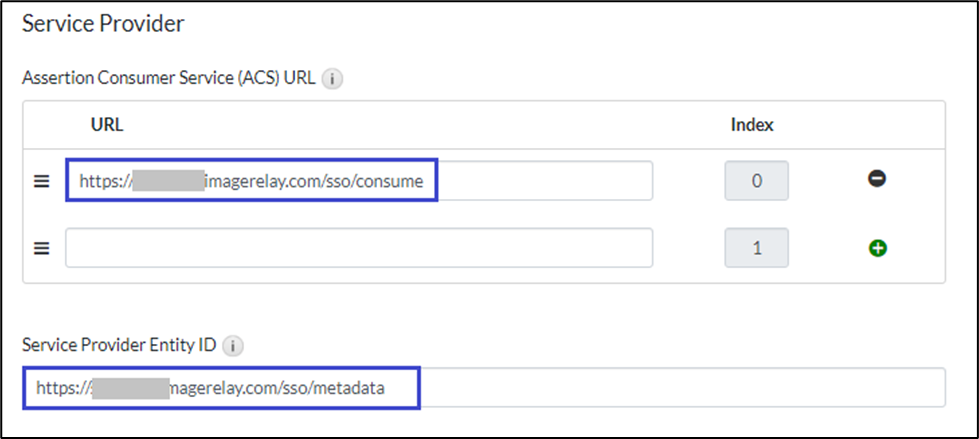Image resolution: width=979 pixels, height=439 pixels.
Task: Select the Index field showing 0
Action: tap(756, 182)
